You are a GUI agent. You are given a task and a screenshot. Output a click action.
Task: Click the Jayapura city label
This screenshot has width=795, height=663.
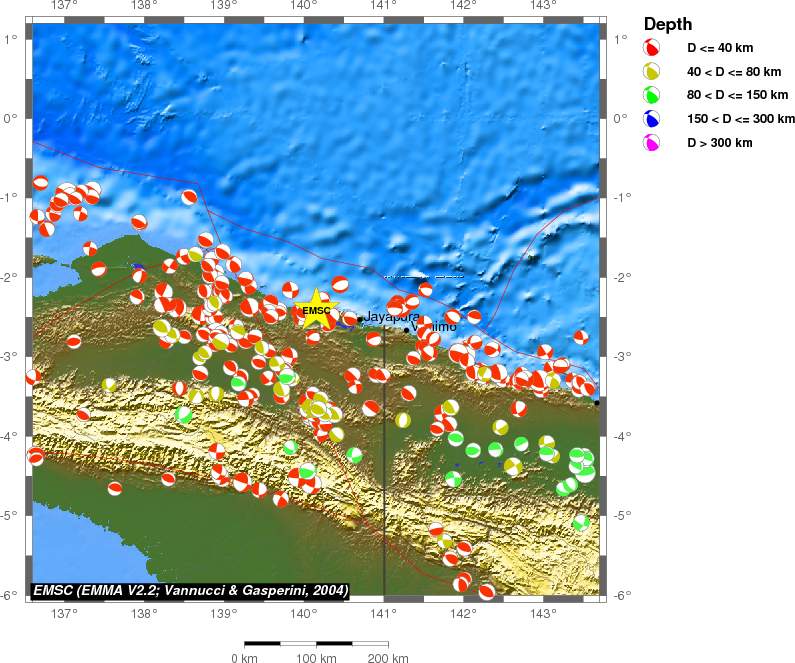pos(385,317)
